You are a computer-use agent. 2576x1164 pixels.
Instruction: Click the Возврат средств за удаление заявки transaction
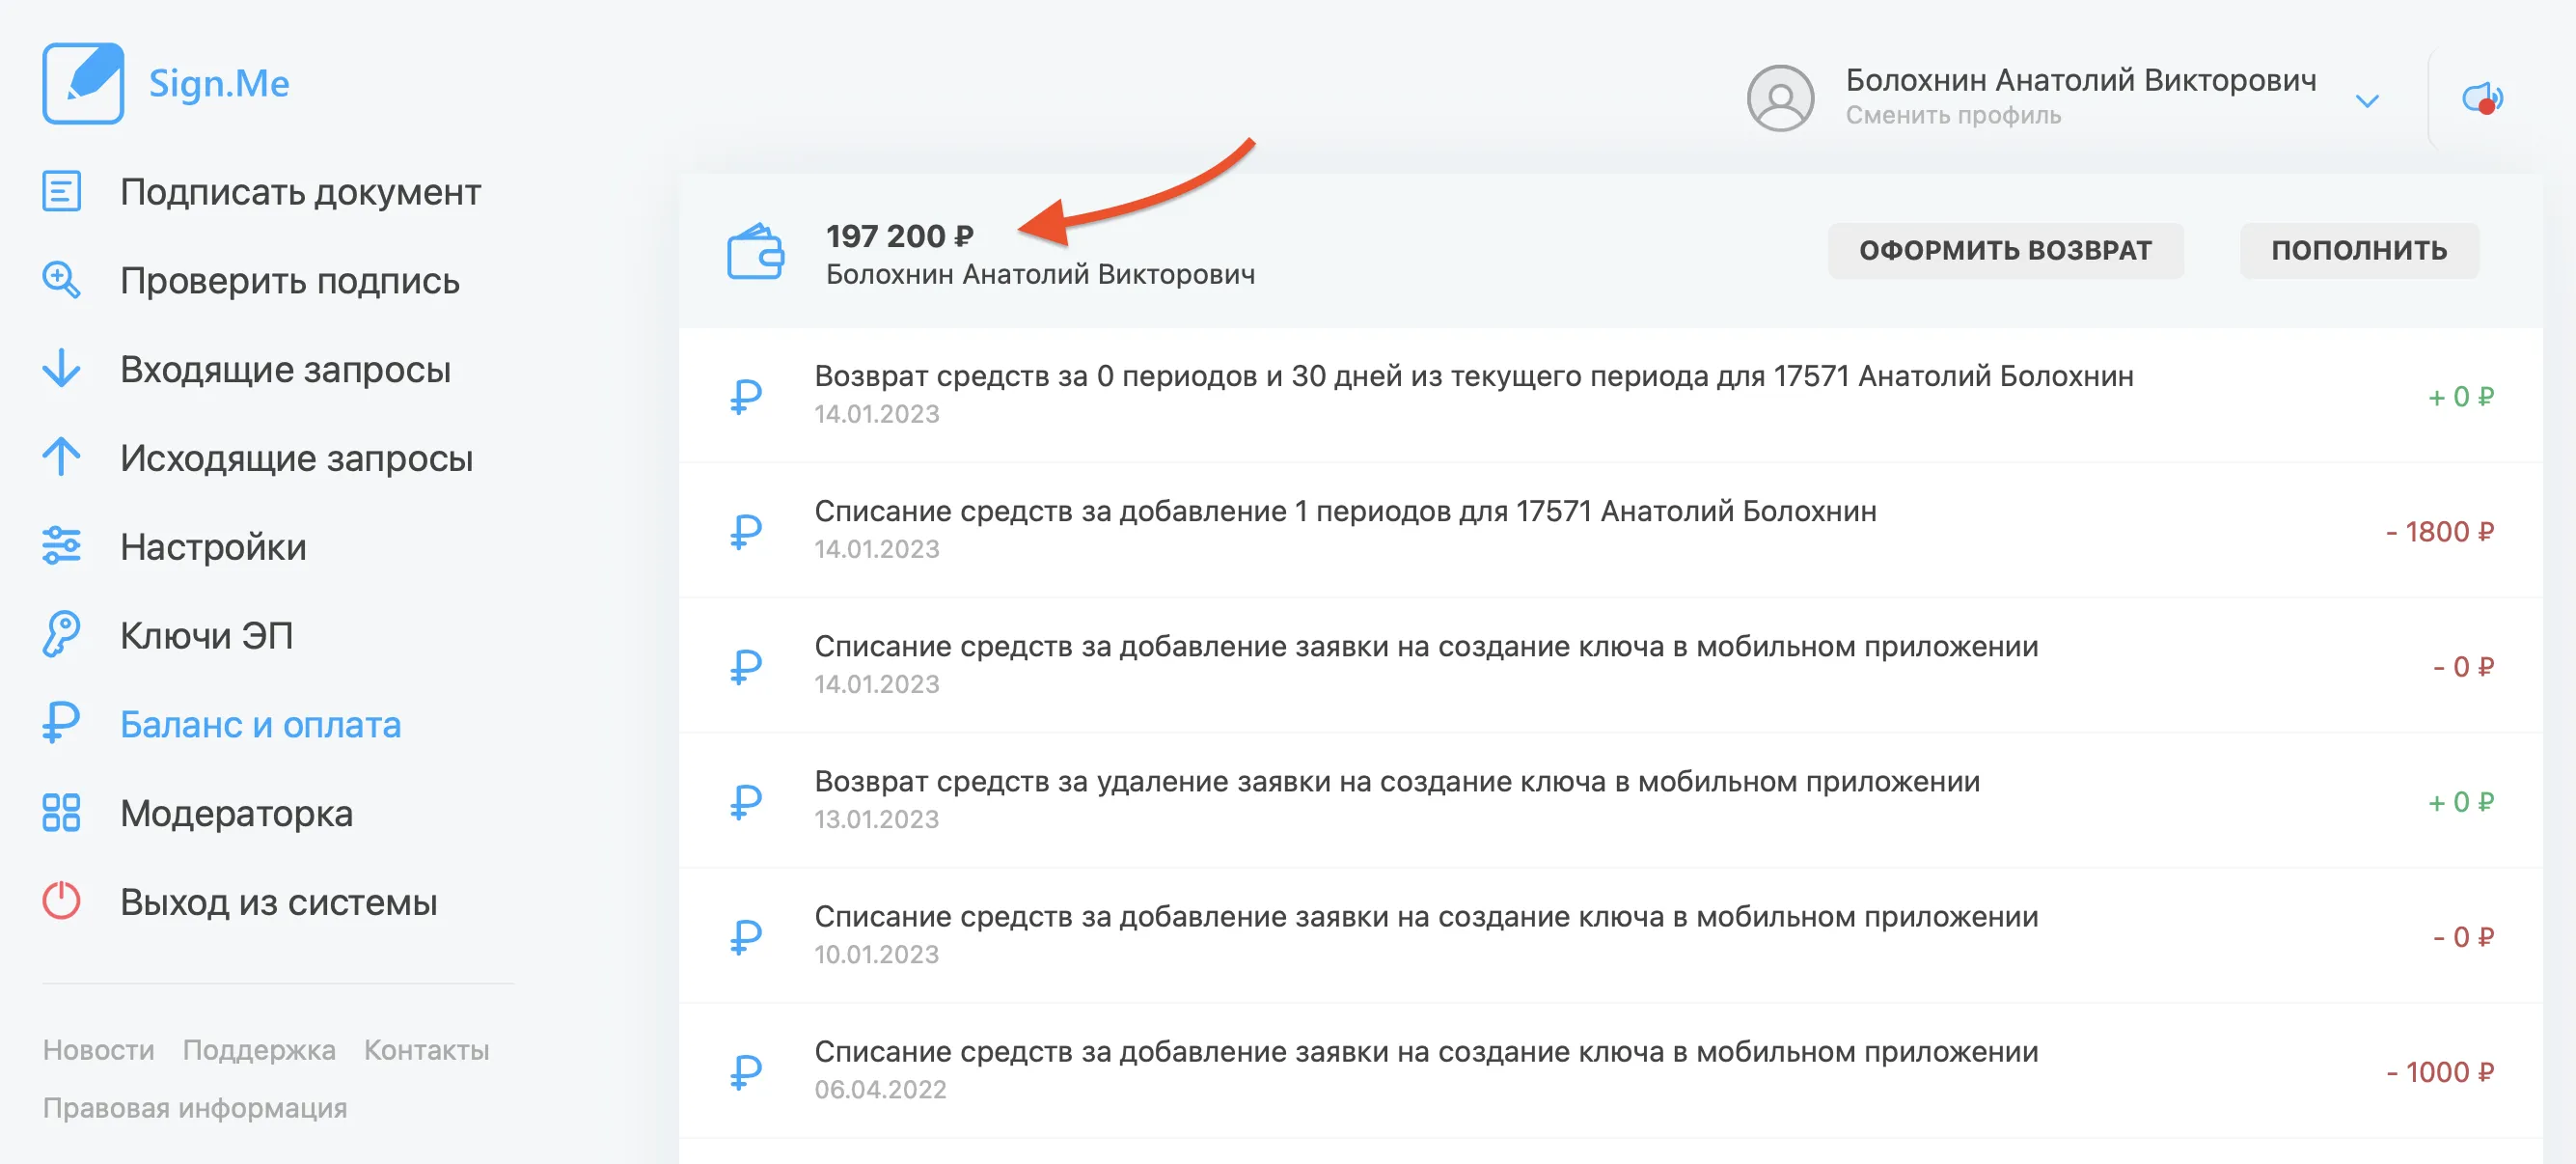click(x=1610, y=800)
